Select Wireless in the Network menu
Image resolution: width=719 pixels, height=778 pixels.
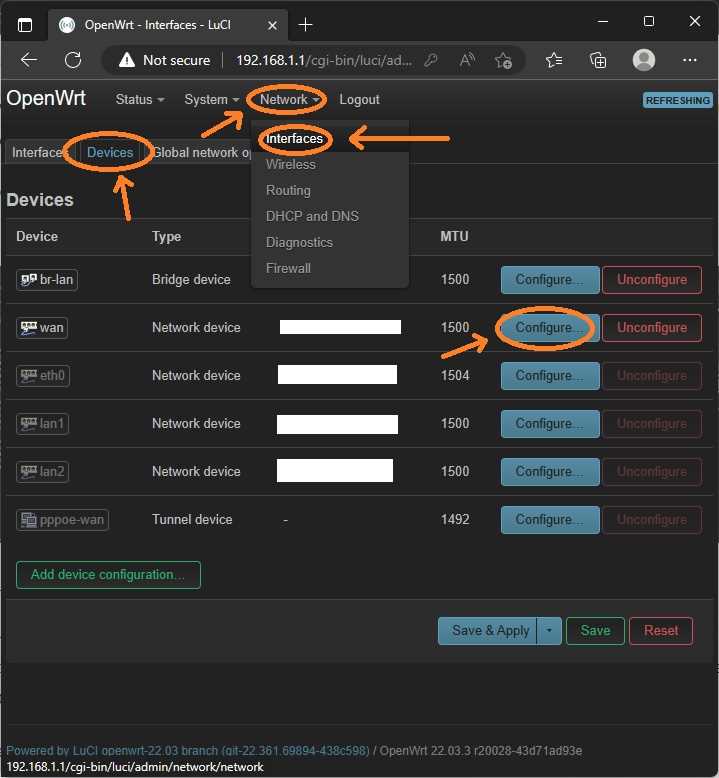pos(291,164)
